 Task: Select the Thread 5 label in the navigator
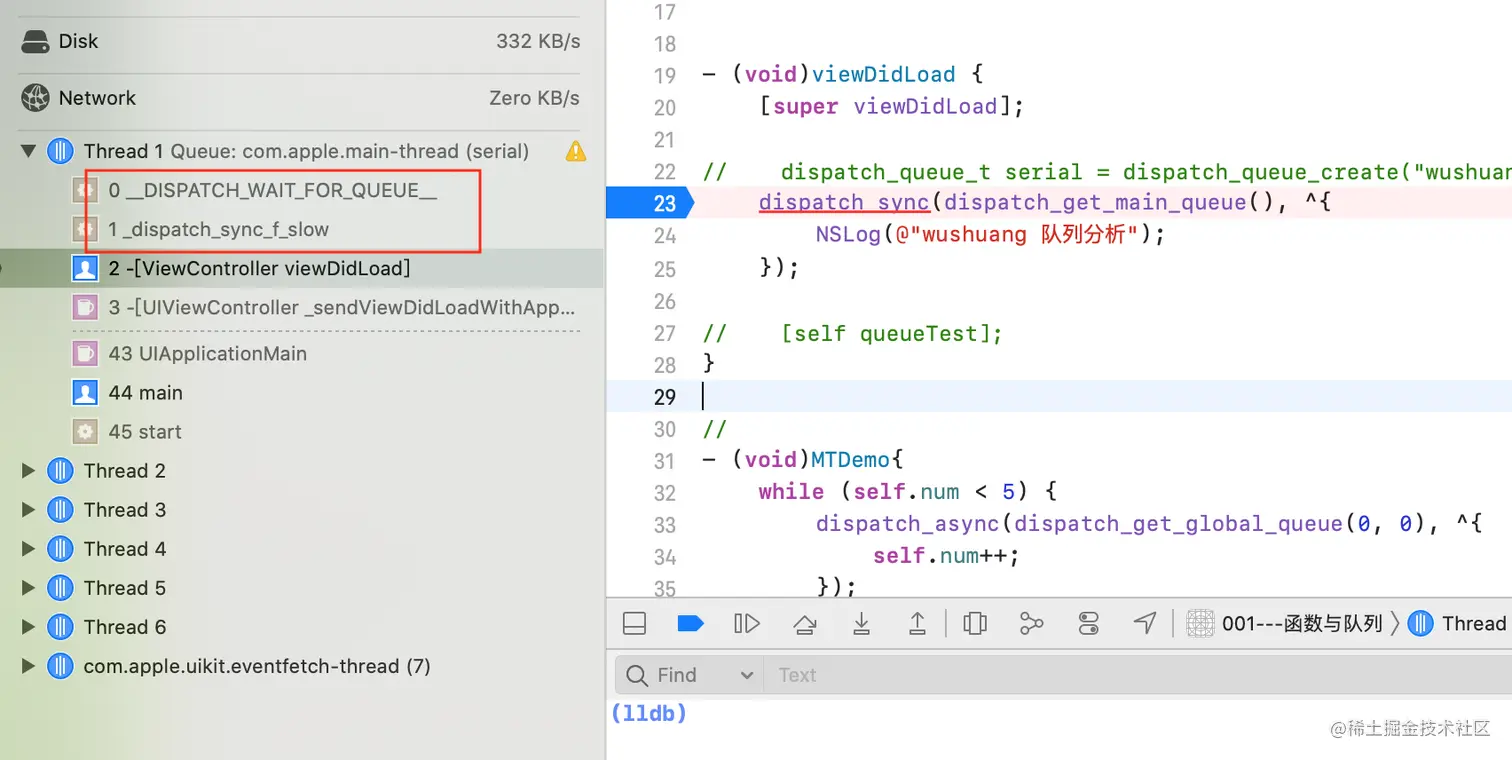(125, 588)
